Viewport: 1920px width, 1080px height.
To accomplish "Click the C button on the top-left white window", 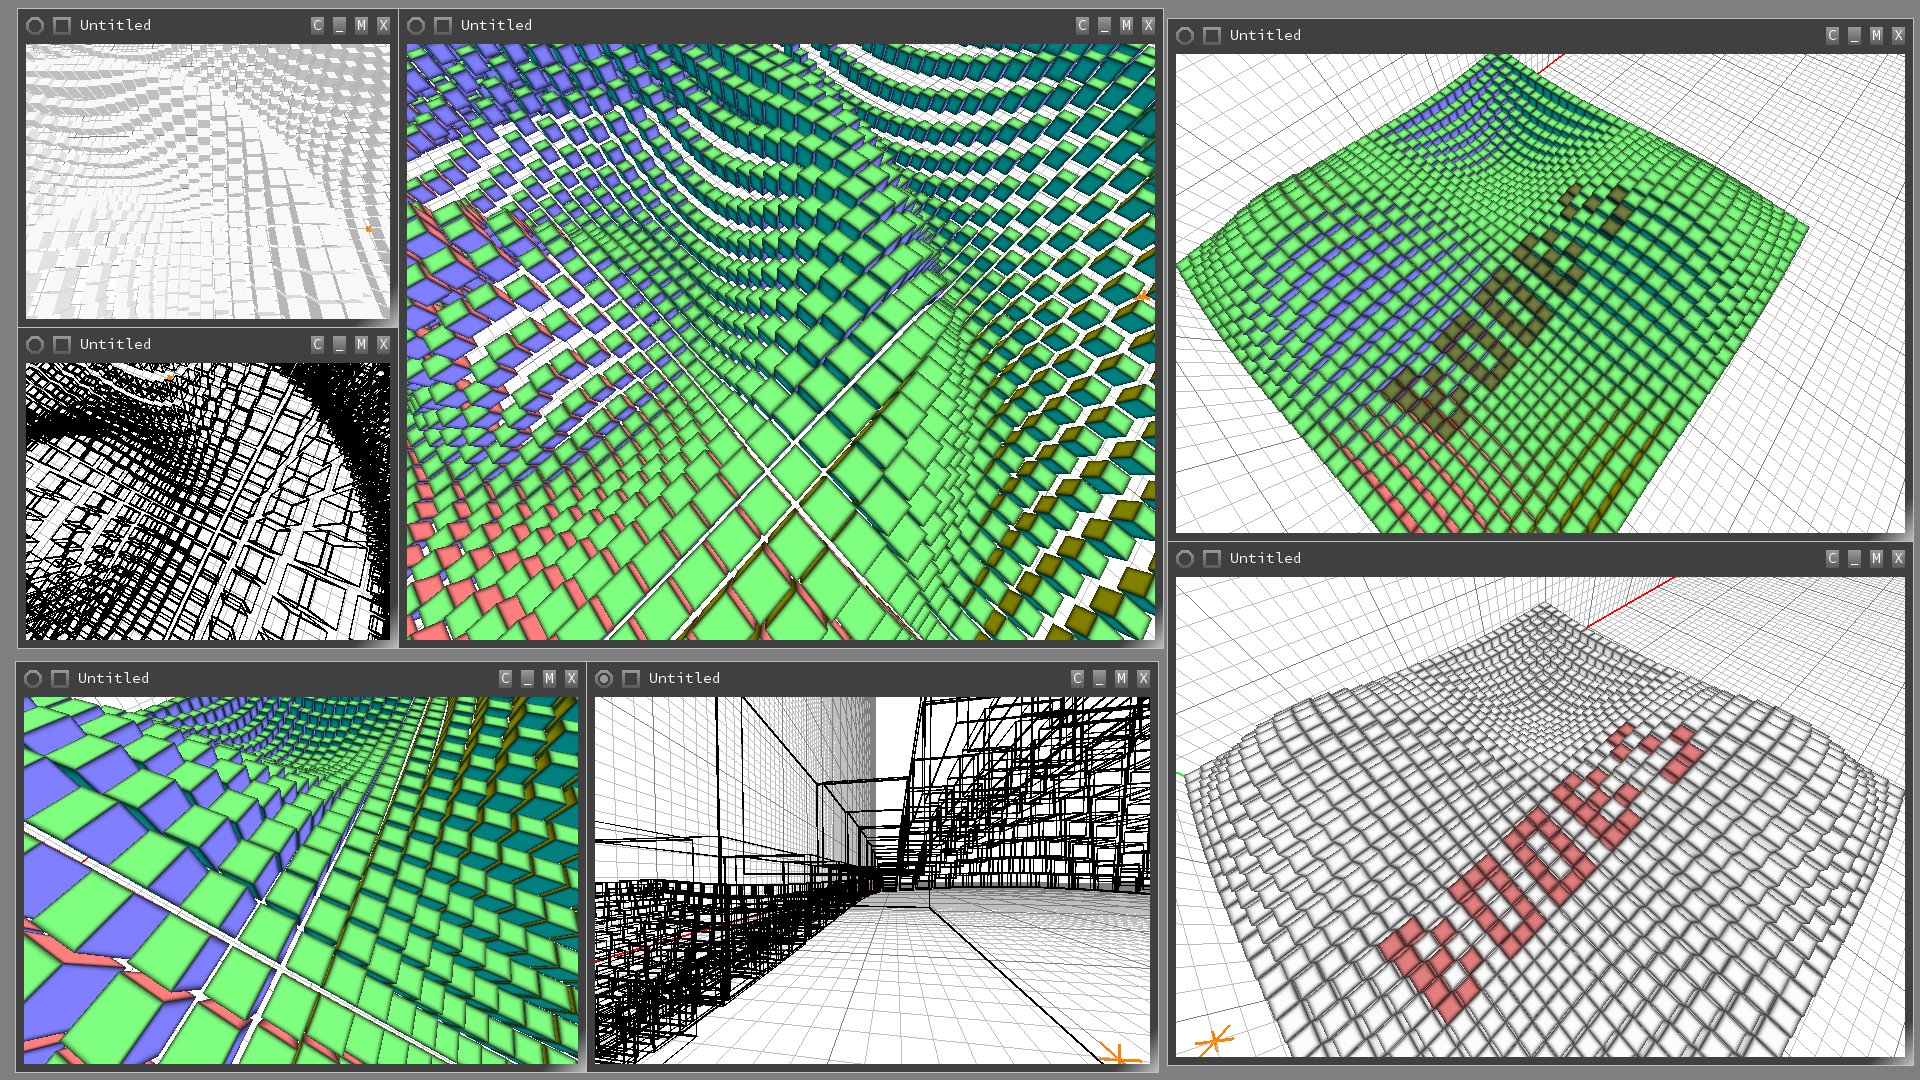I will 317,25.
